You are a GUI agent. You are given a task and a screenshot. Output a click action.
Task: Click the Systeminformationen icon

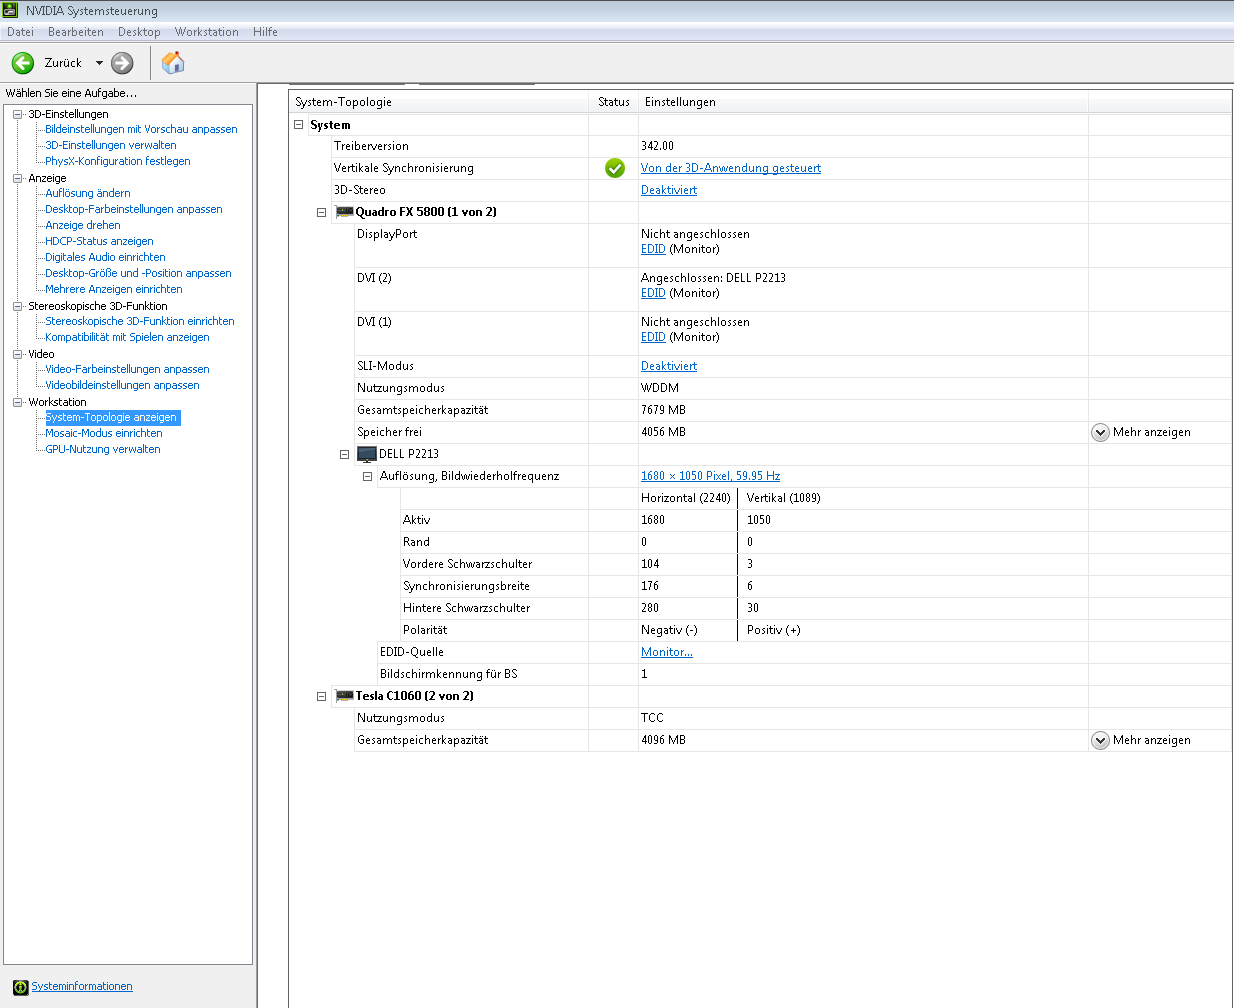(x=20, y=987)
